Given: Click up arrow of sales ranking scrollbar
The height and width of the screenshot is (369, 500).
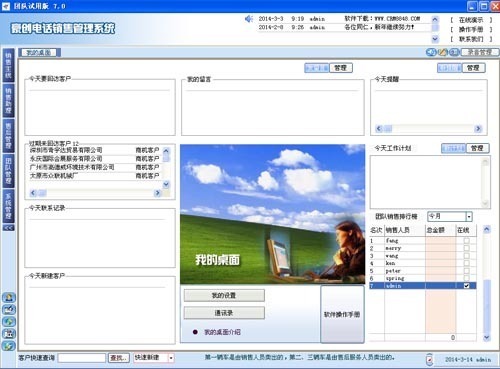Looking at the screenshot, I should point(487,229).
